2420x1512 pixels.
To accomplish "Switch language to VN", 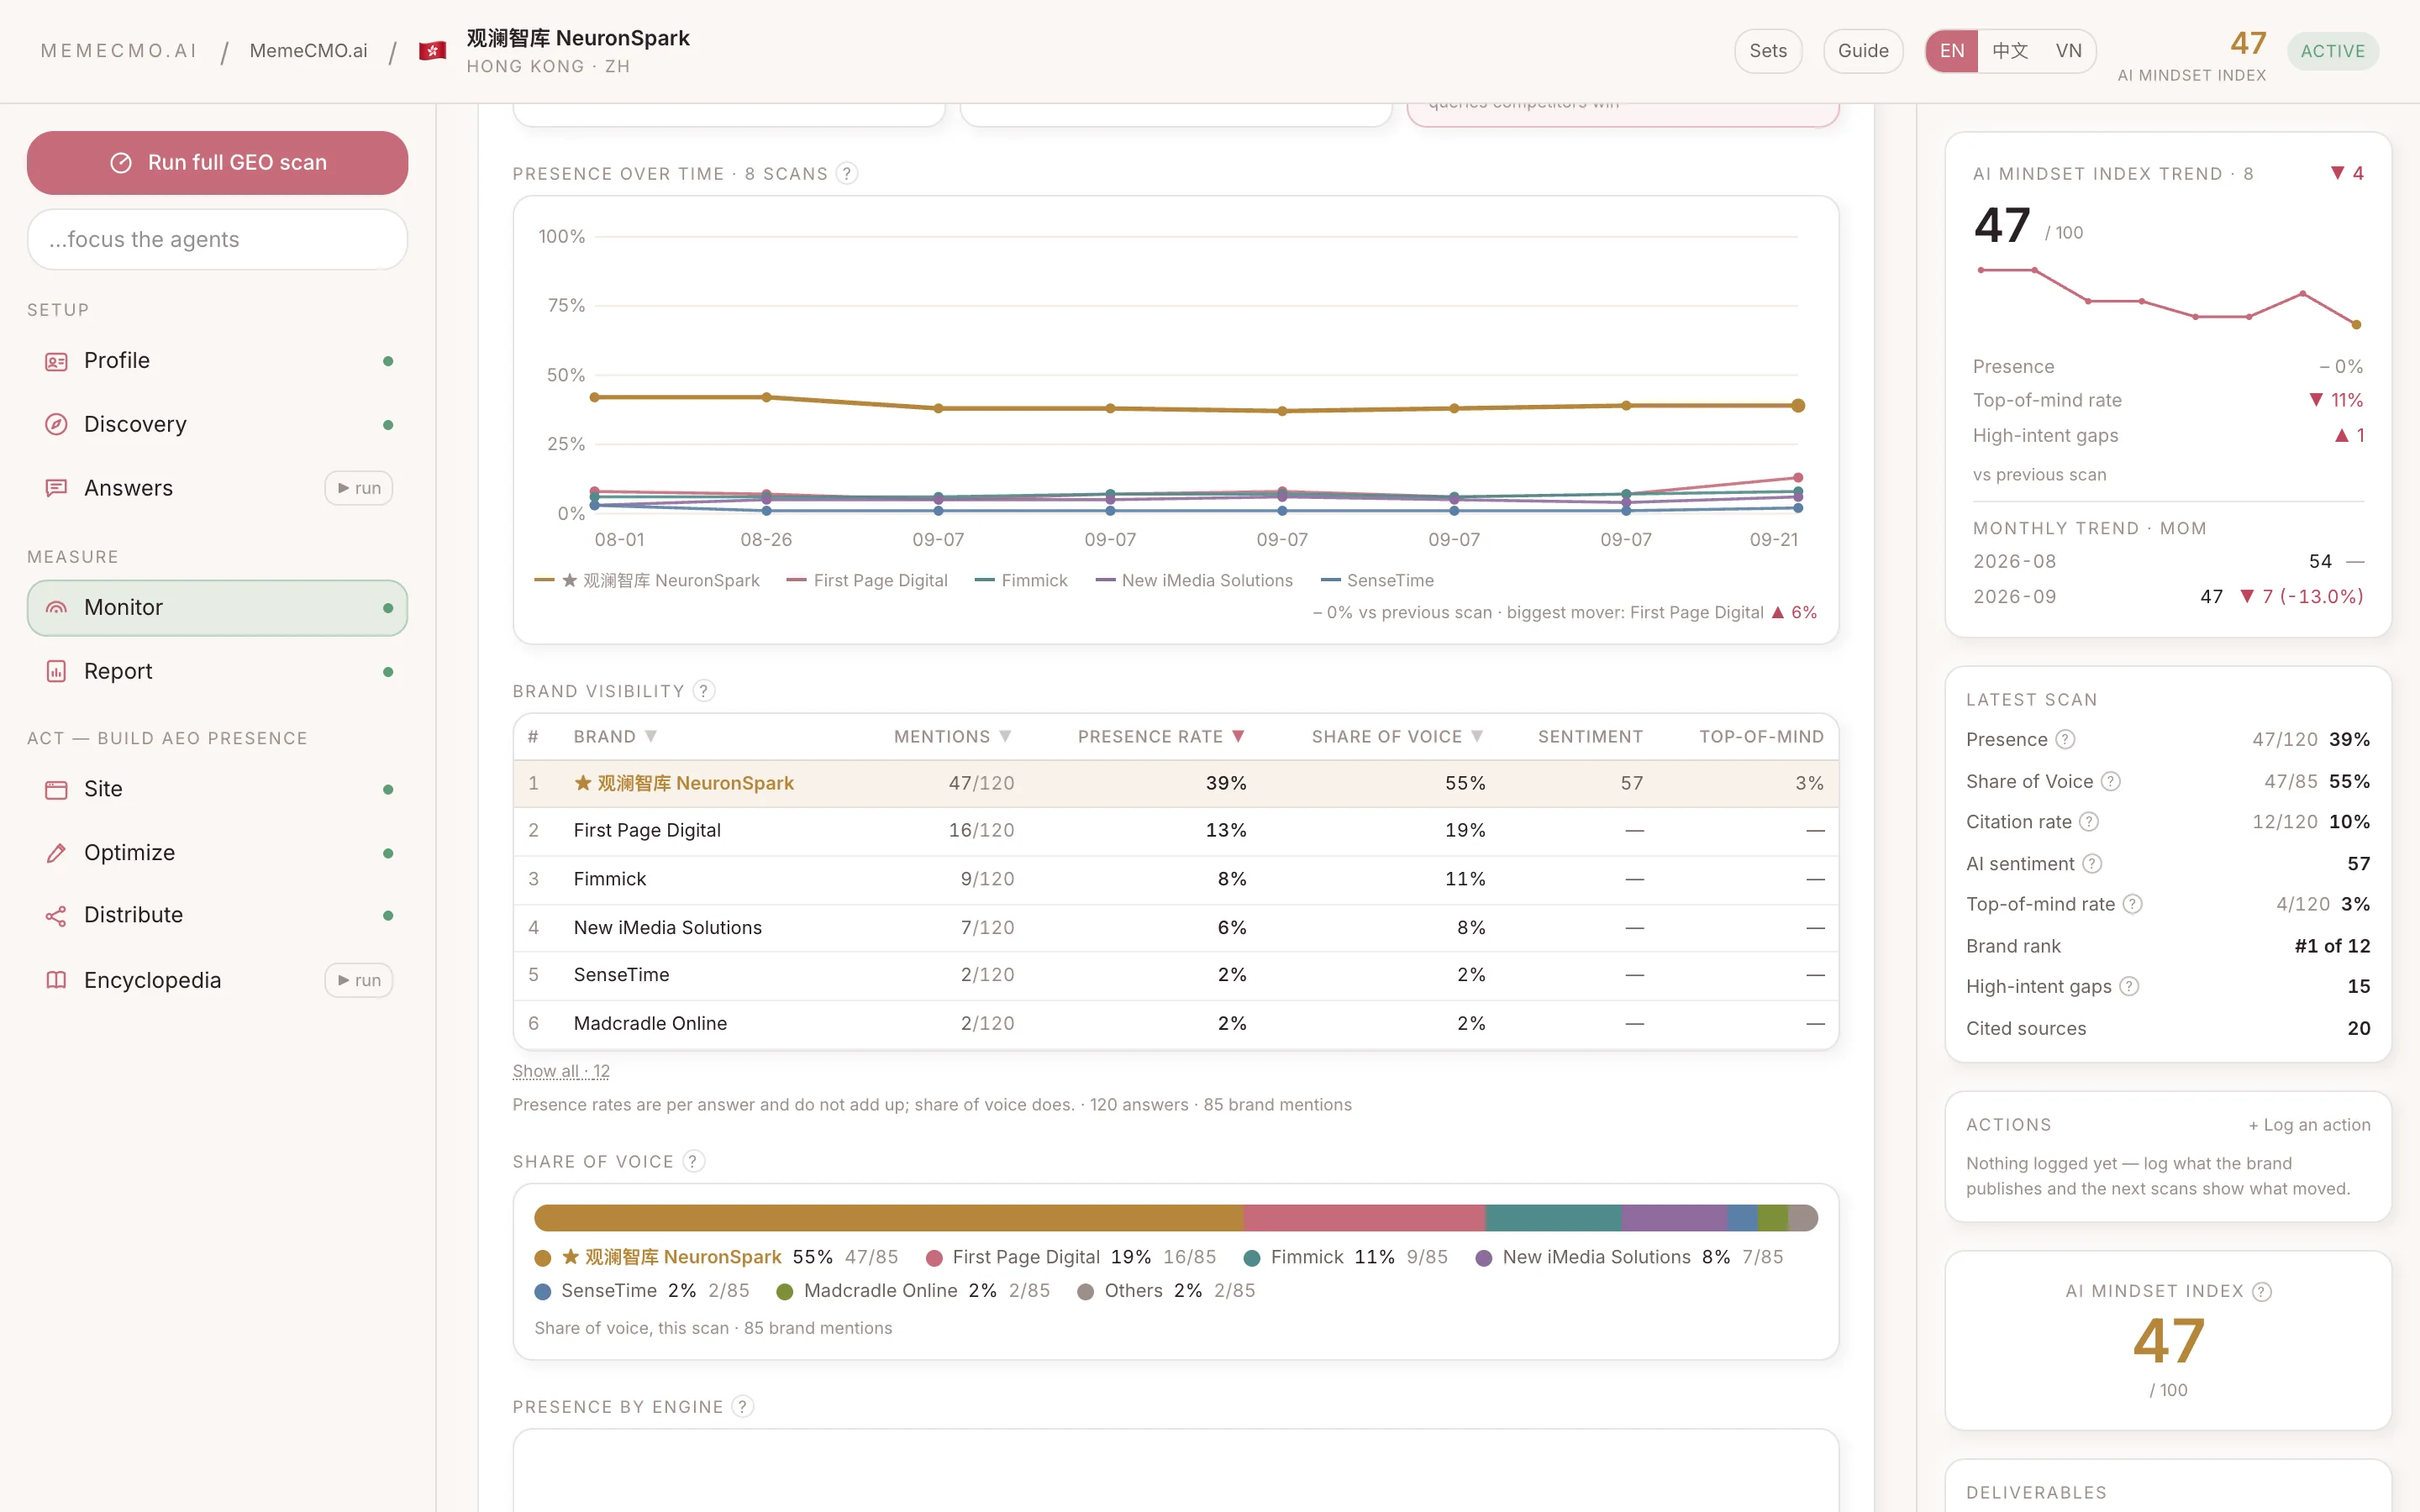I will (x=2068, y=51).
